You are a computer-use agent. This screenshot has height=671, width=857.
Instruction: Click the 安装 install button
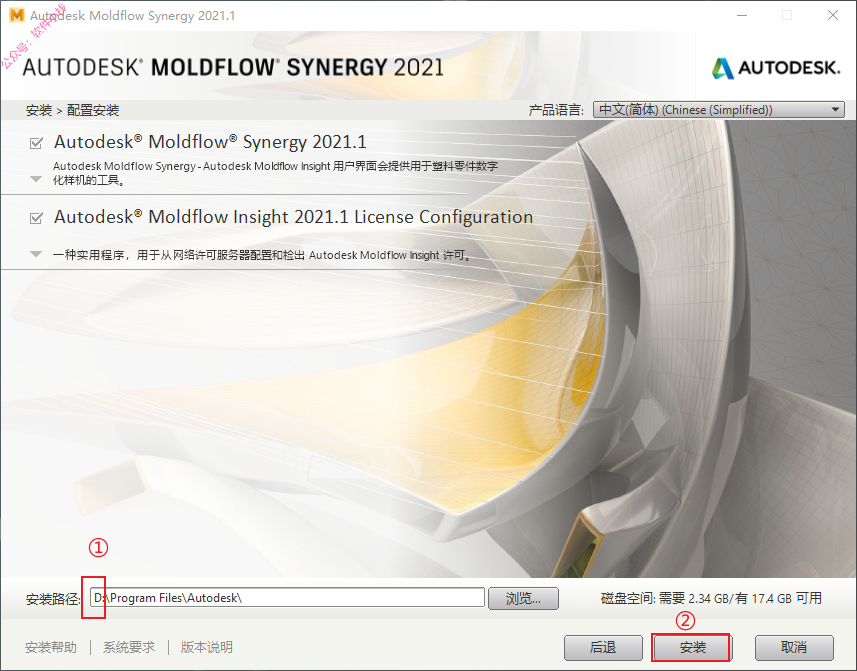coord(692,648)
